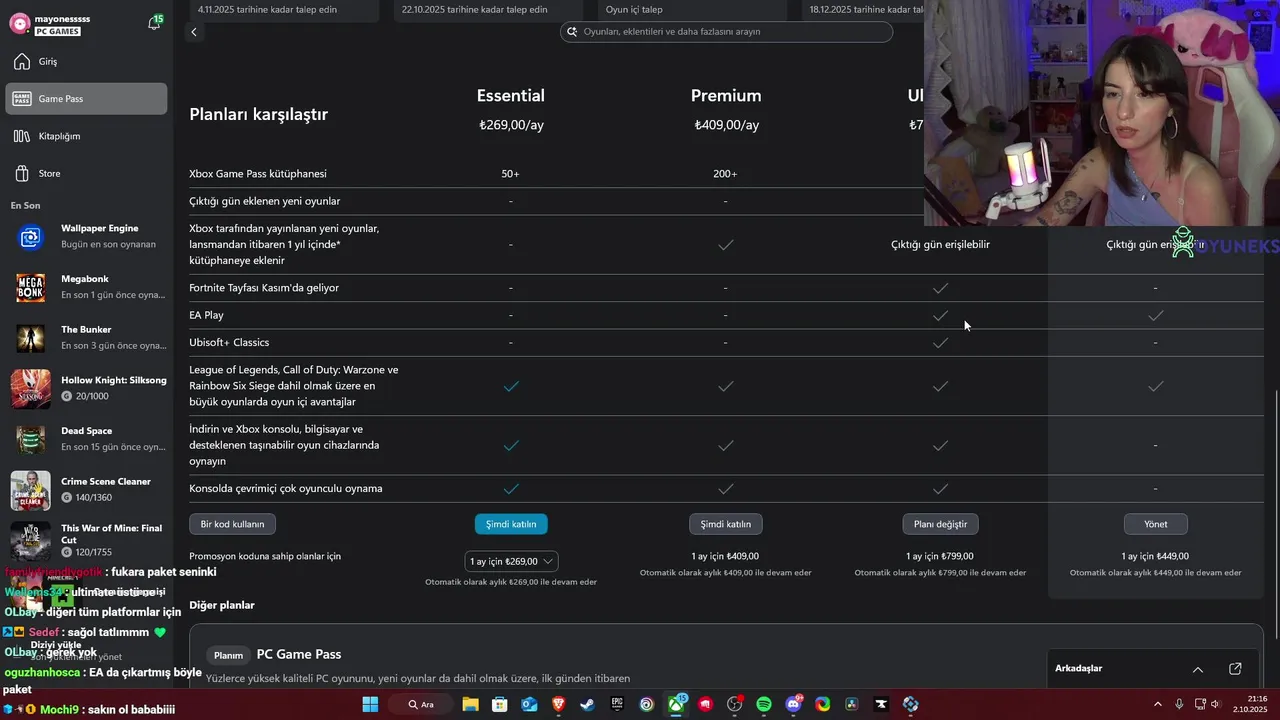Click the 200+ library count cell
The height and width of the screenshot is (720, 1280).
tap(725, 174)
